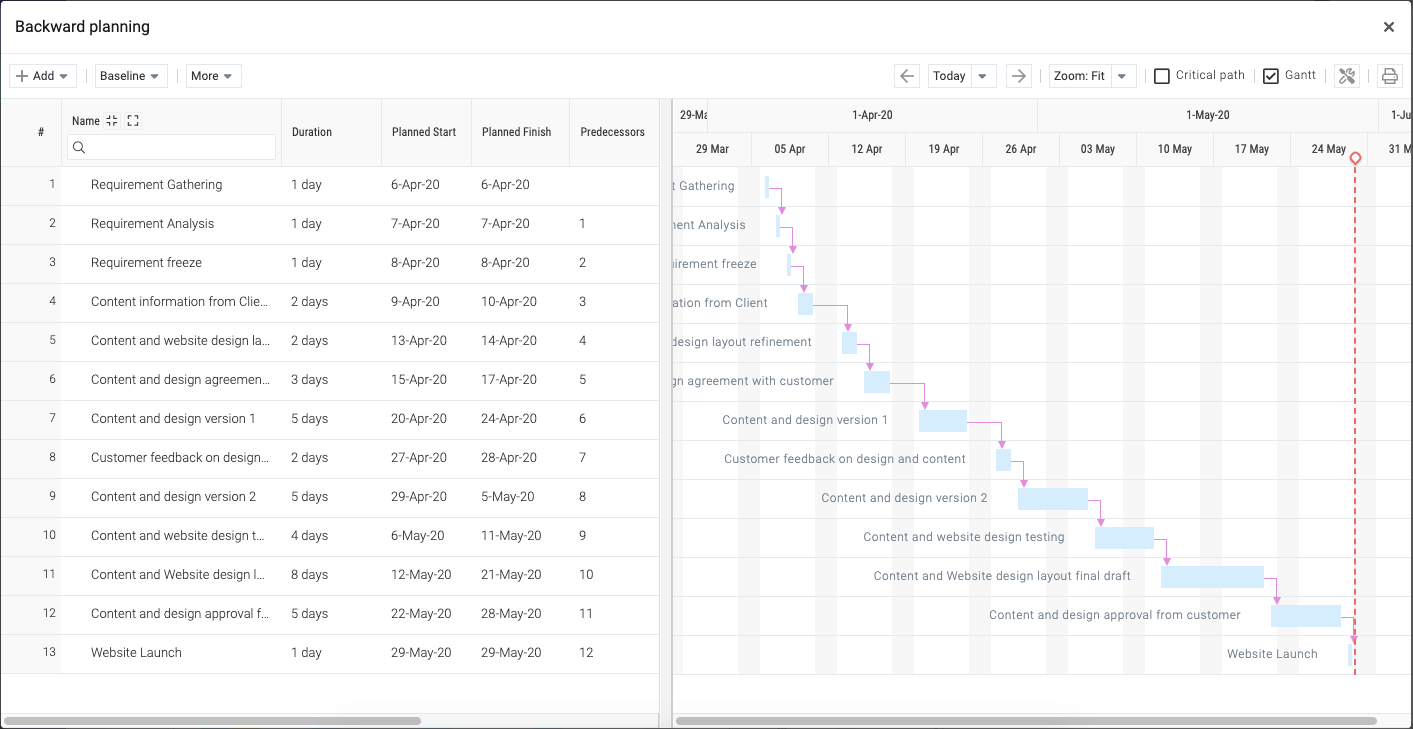Click the Content and design version 1 Gantt bar

[x=943, y=421]
